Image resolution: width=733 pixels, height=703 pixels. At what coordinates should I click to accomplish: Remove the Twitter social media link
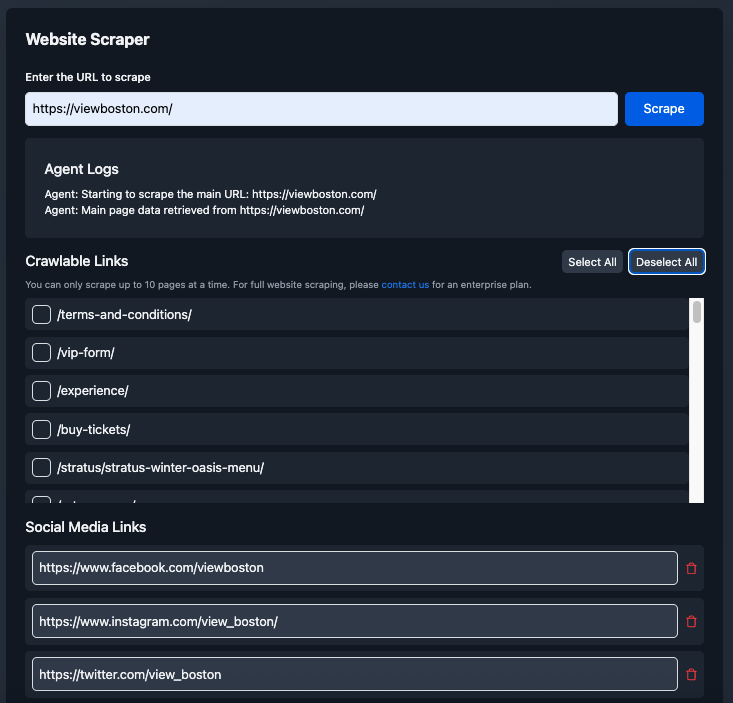[691, 674]
